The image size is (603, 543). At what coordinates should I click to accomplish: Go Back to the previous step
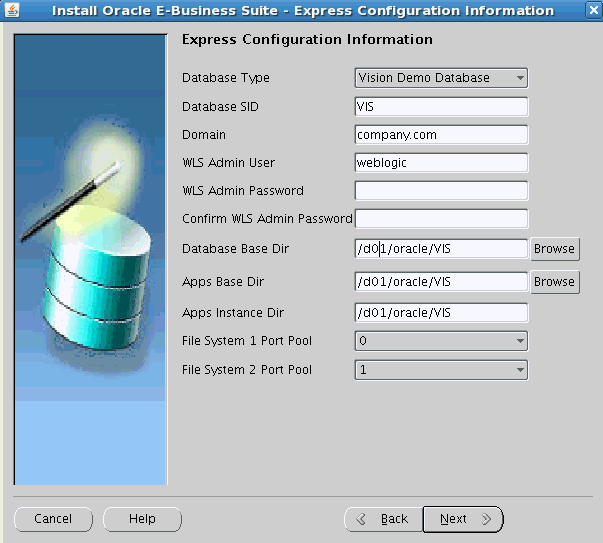point(383,519)
